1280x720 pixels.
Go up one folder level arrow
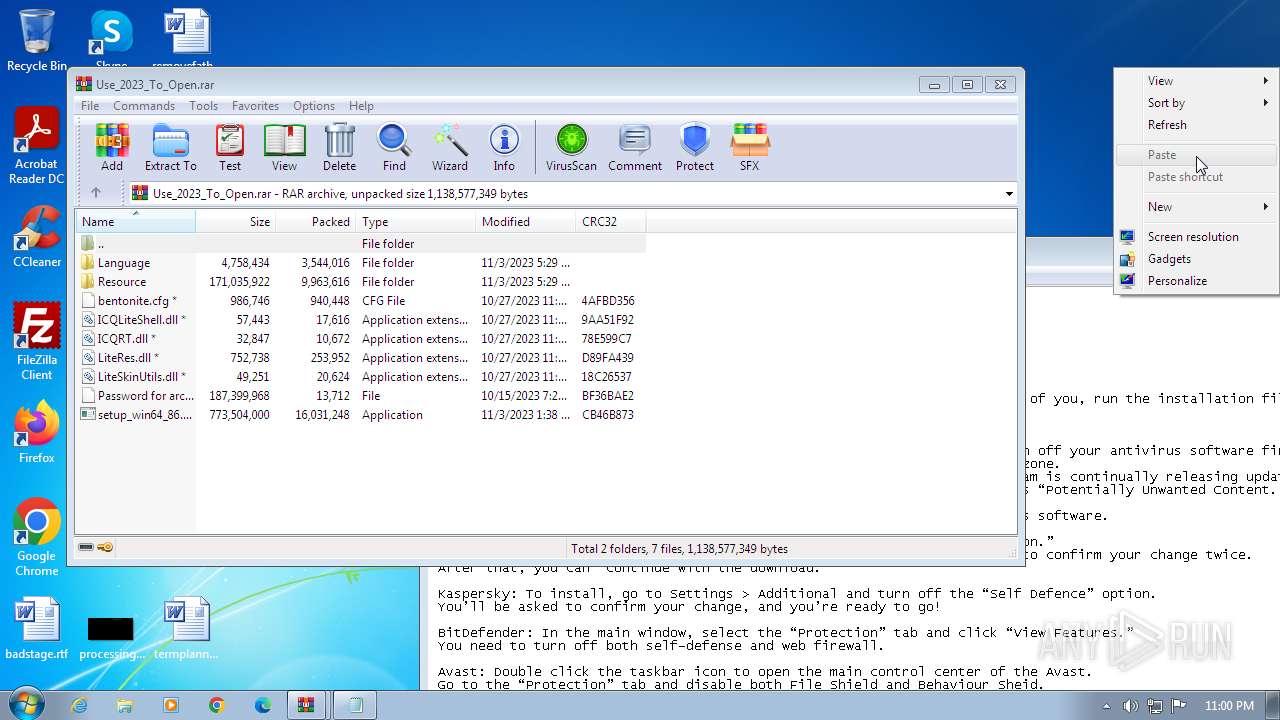click(96, 193)
